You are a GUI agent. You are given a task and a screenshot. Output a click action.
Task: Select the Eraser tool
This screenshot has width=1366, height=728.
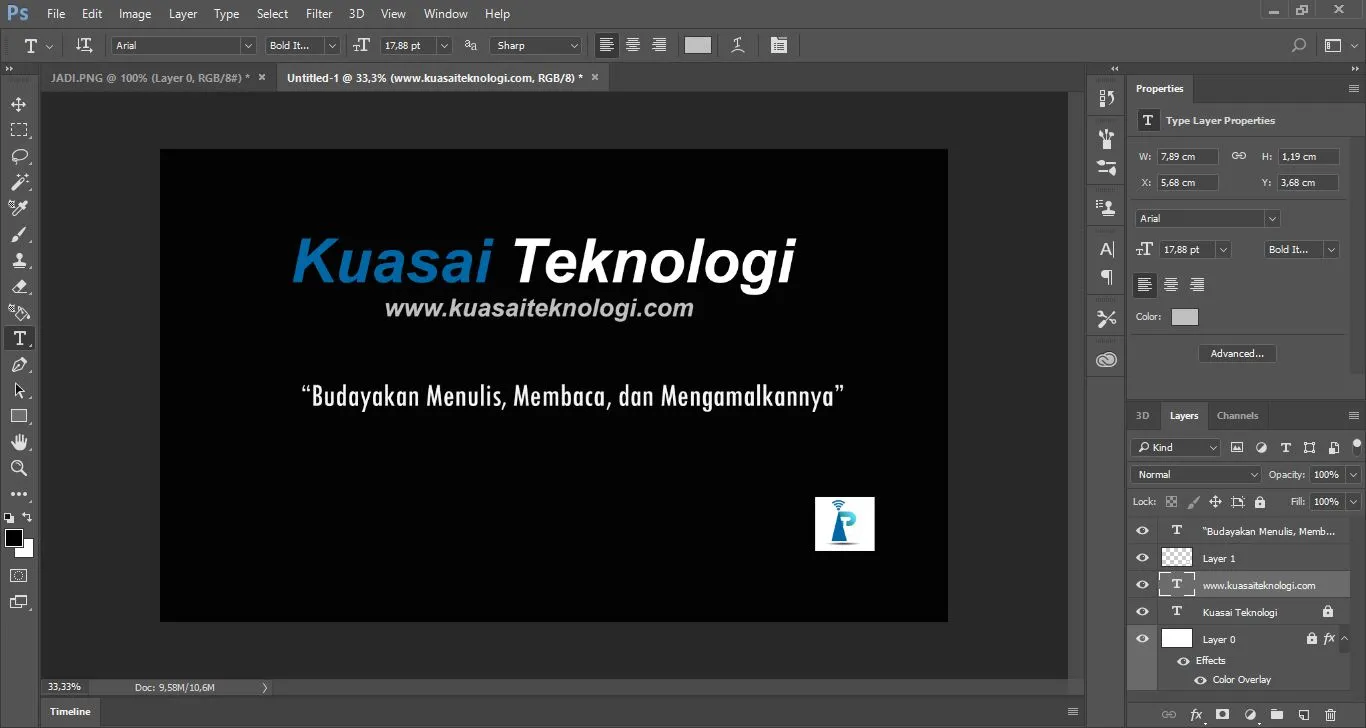pyautogui.click(x=18, y=286)
